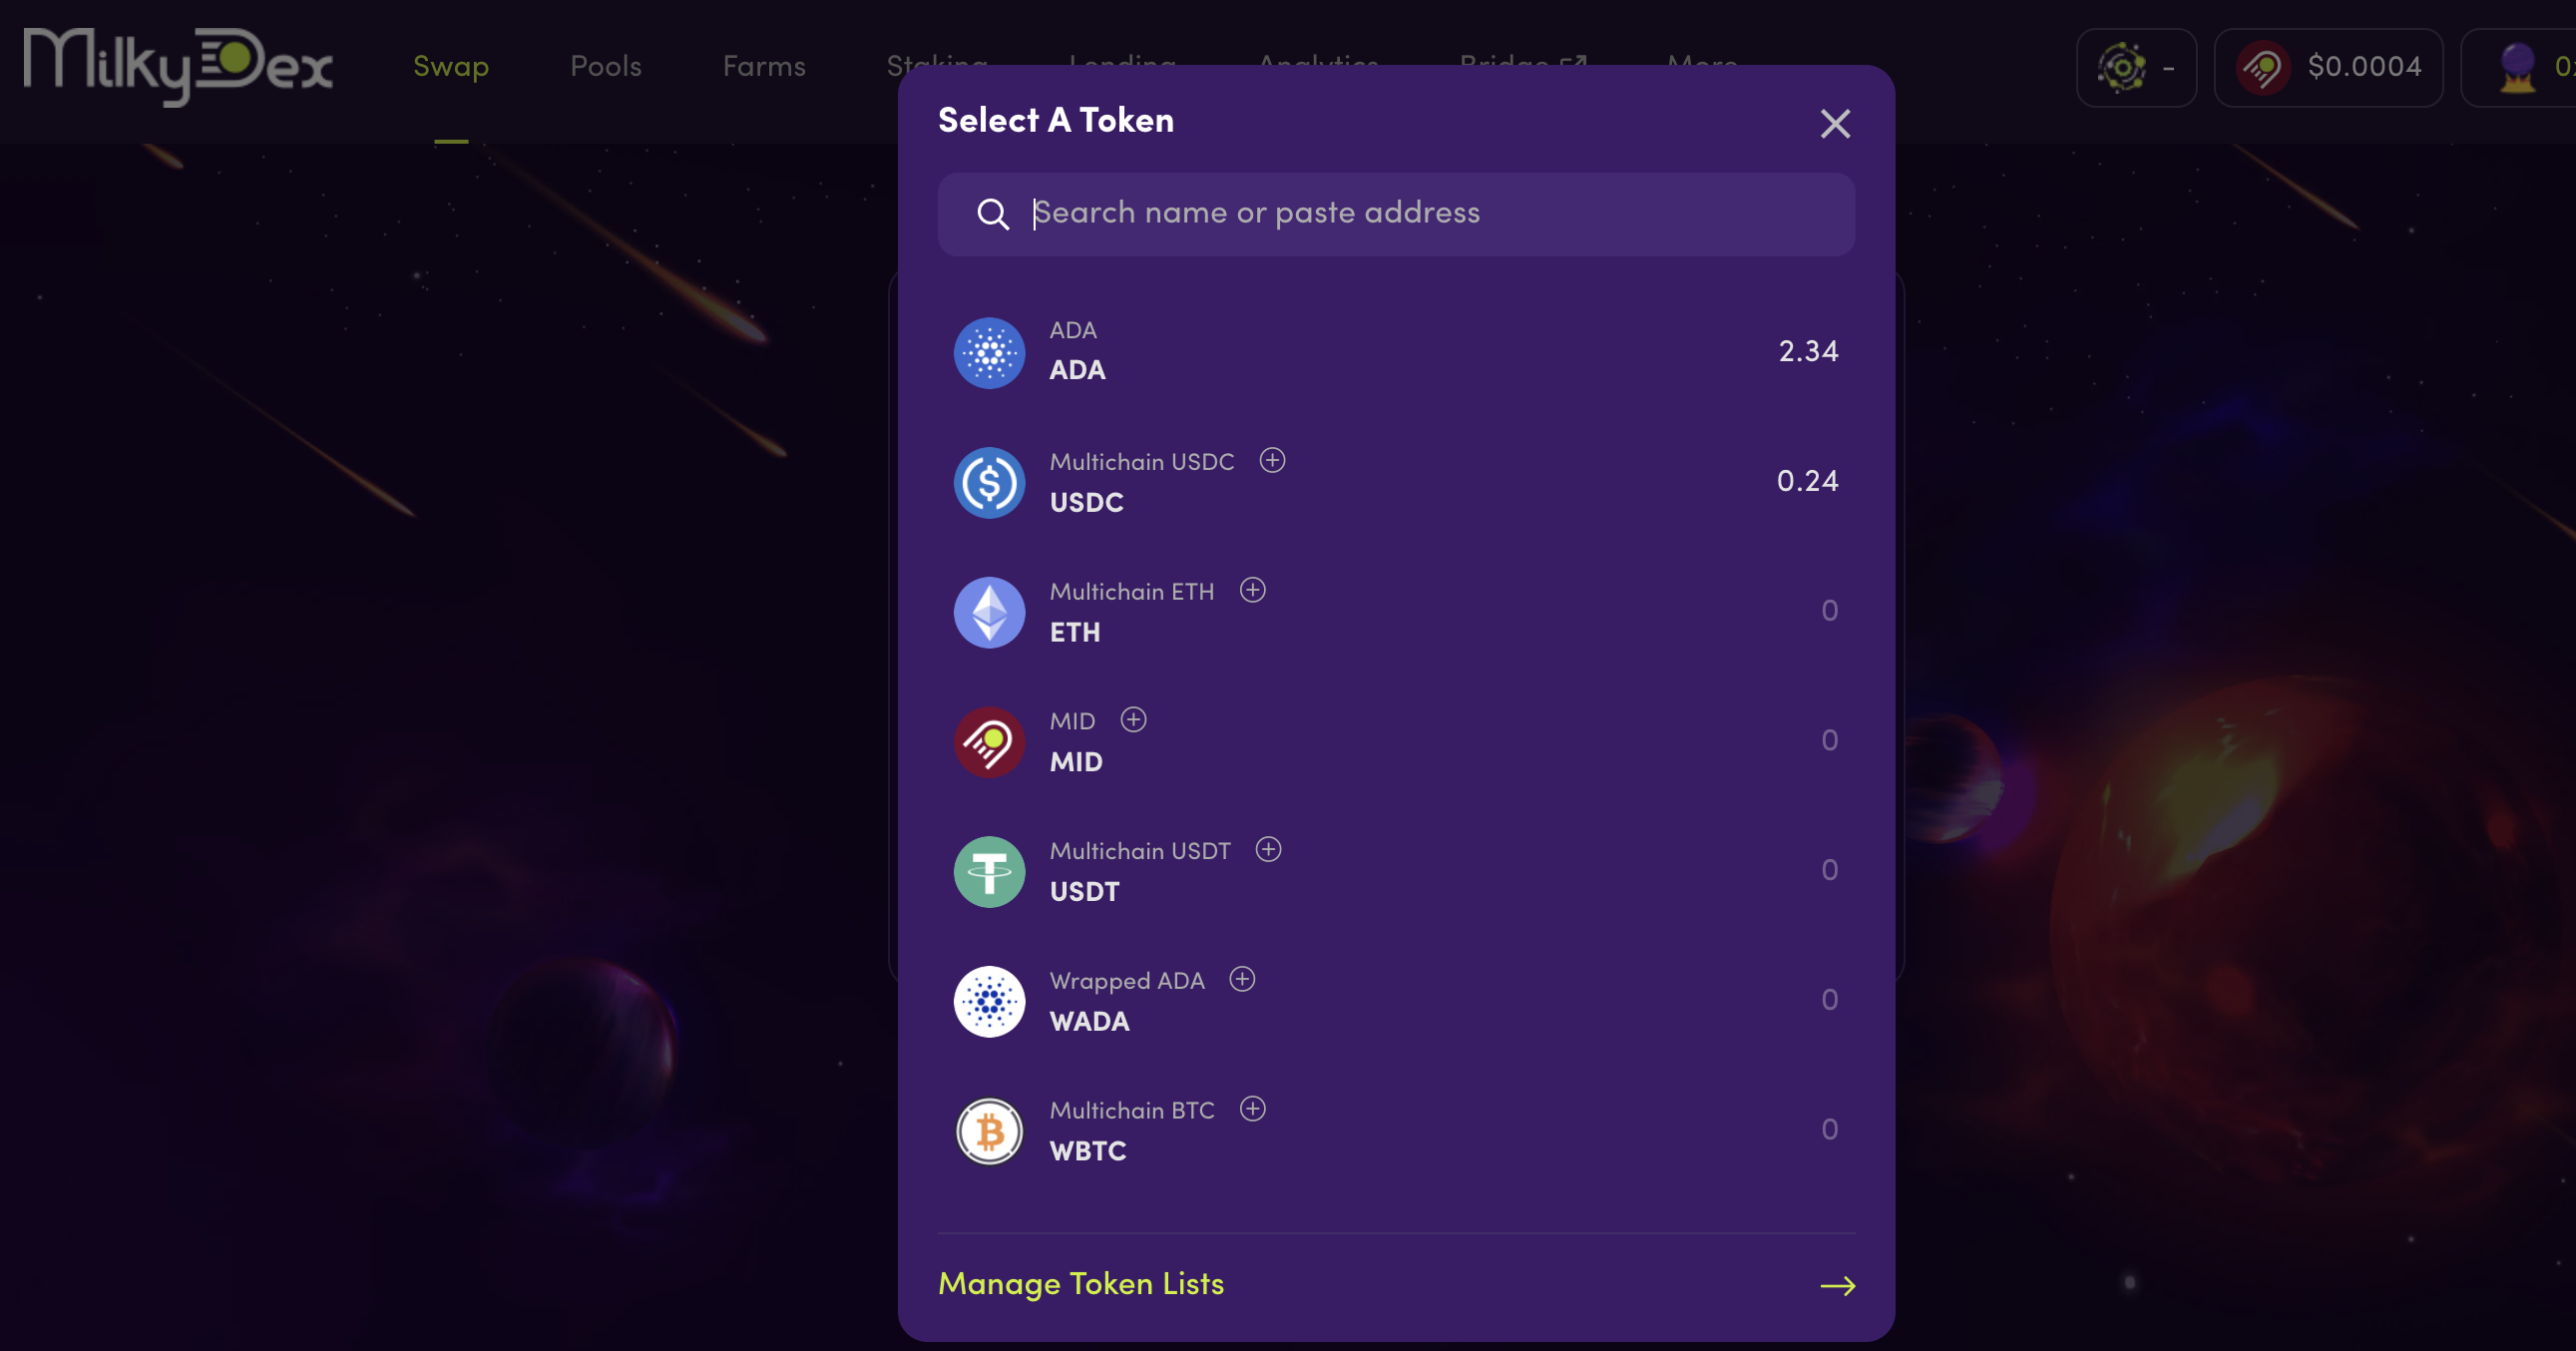Open the Farms tab
Viewport: 2576px width, 1351px height.
(x=764, y=66)
